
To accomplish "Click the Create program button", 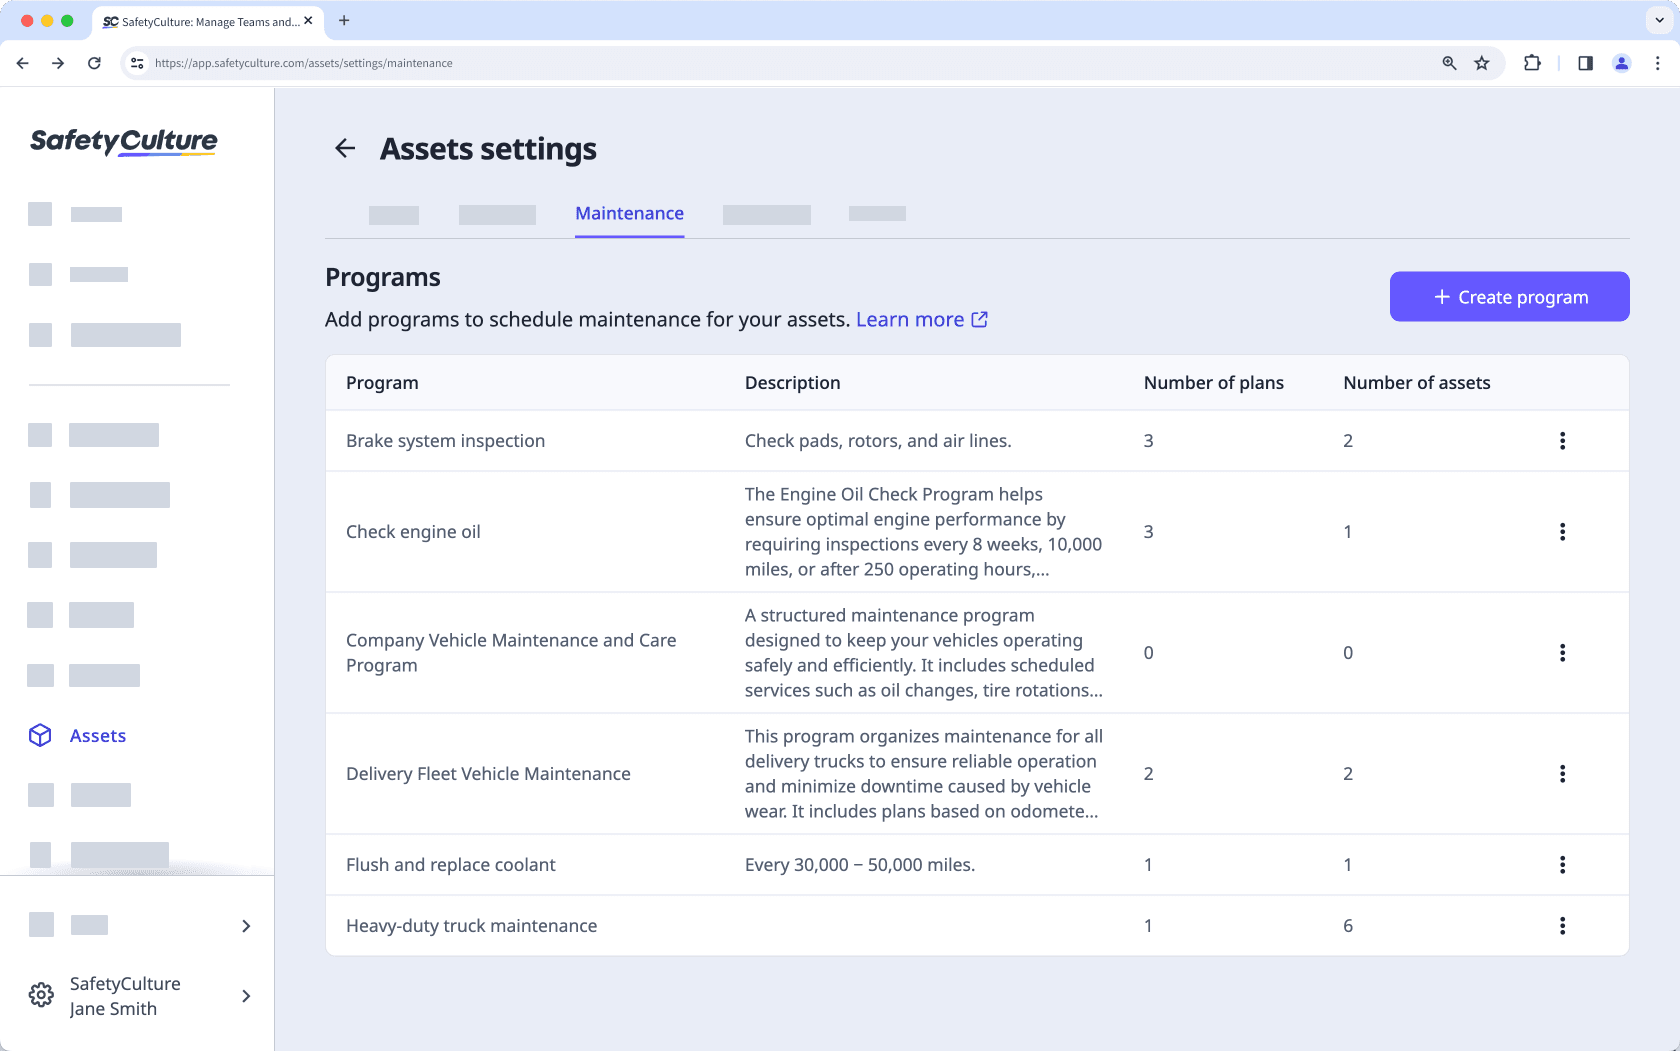I will click(x=1509, y=296).
